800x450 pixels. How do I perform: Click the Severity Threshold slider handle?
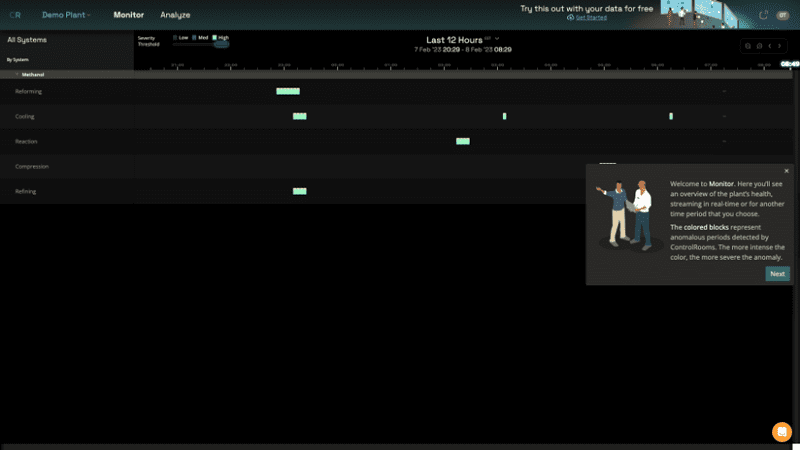(x=222, y=44)
